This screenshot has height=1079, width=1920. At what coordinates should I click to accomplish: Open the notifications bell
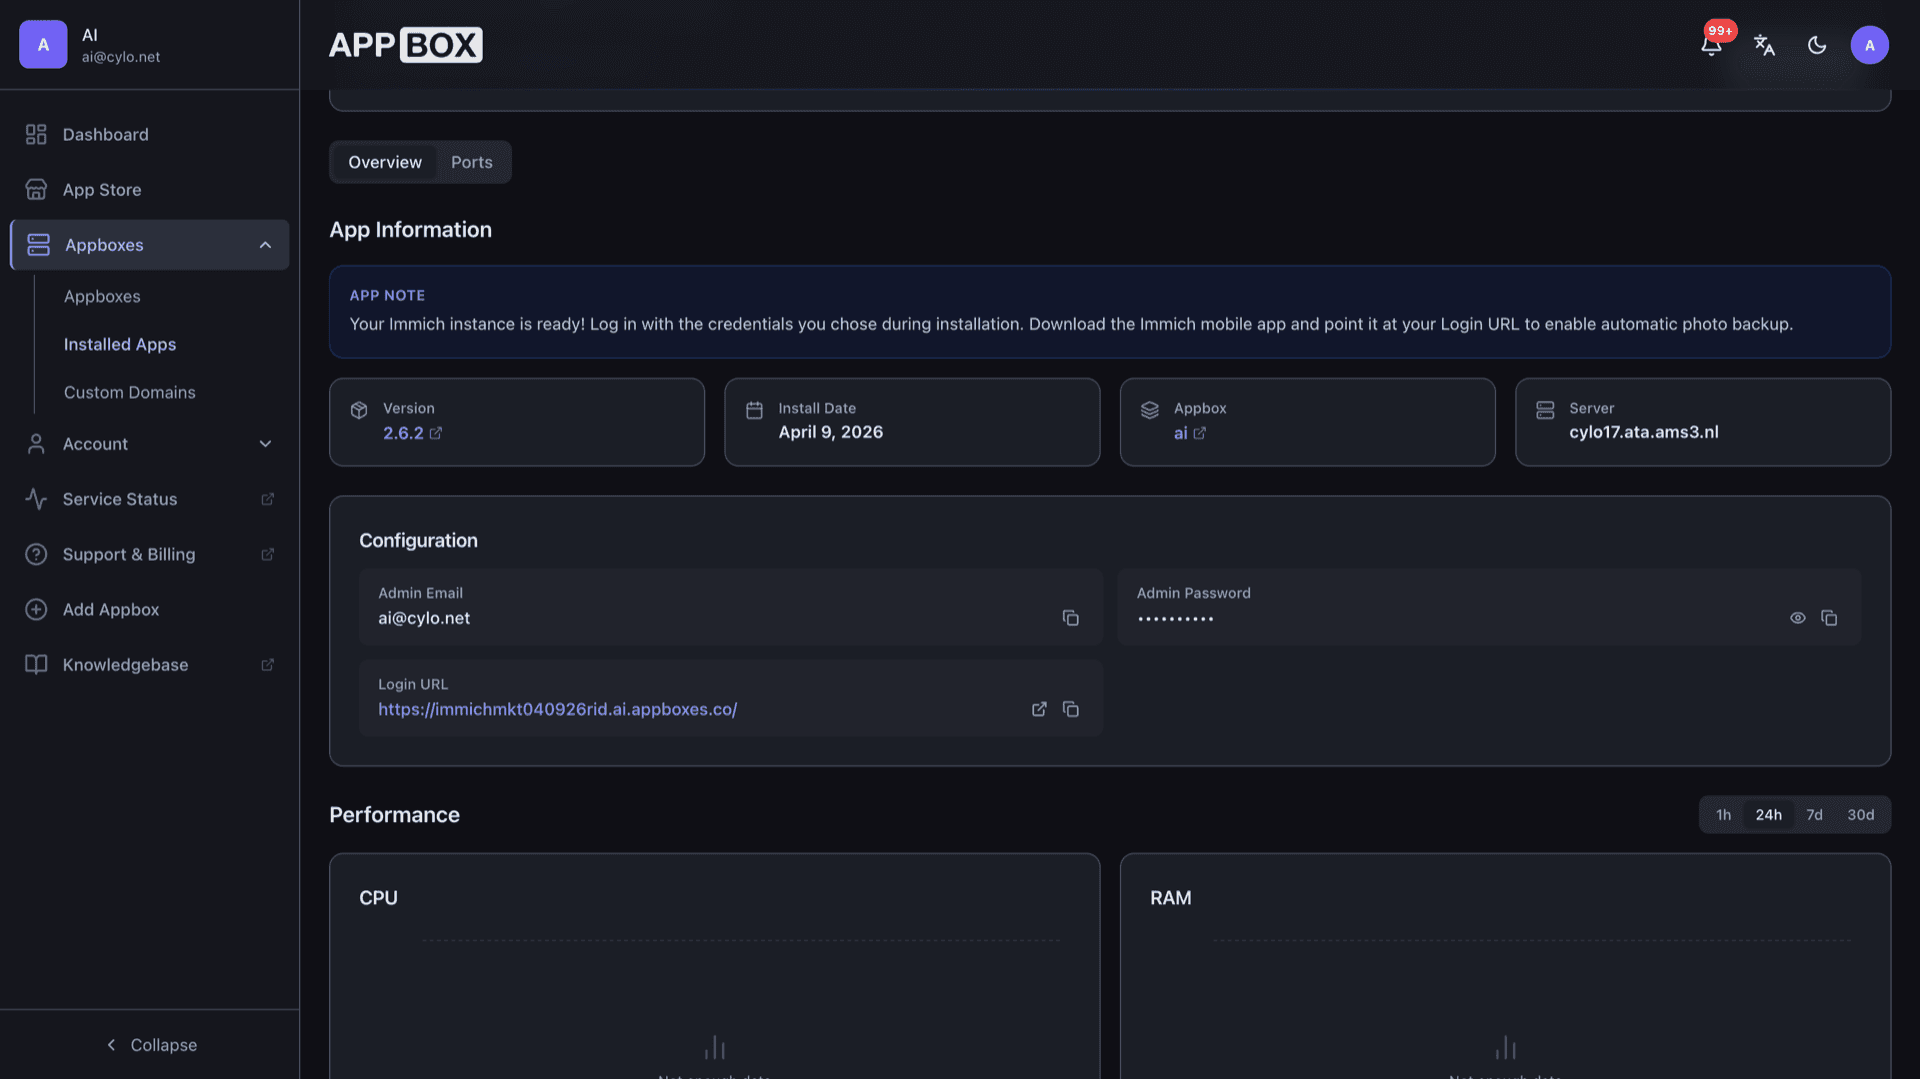pos(1711,45)
